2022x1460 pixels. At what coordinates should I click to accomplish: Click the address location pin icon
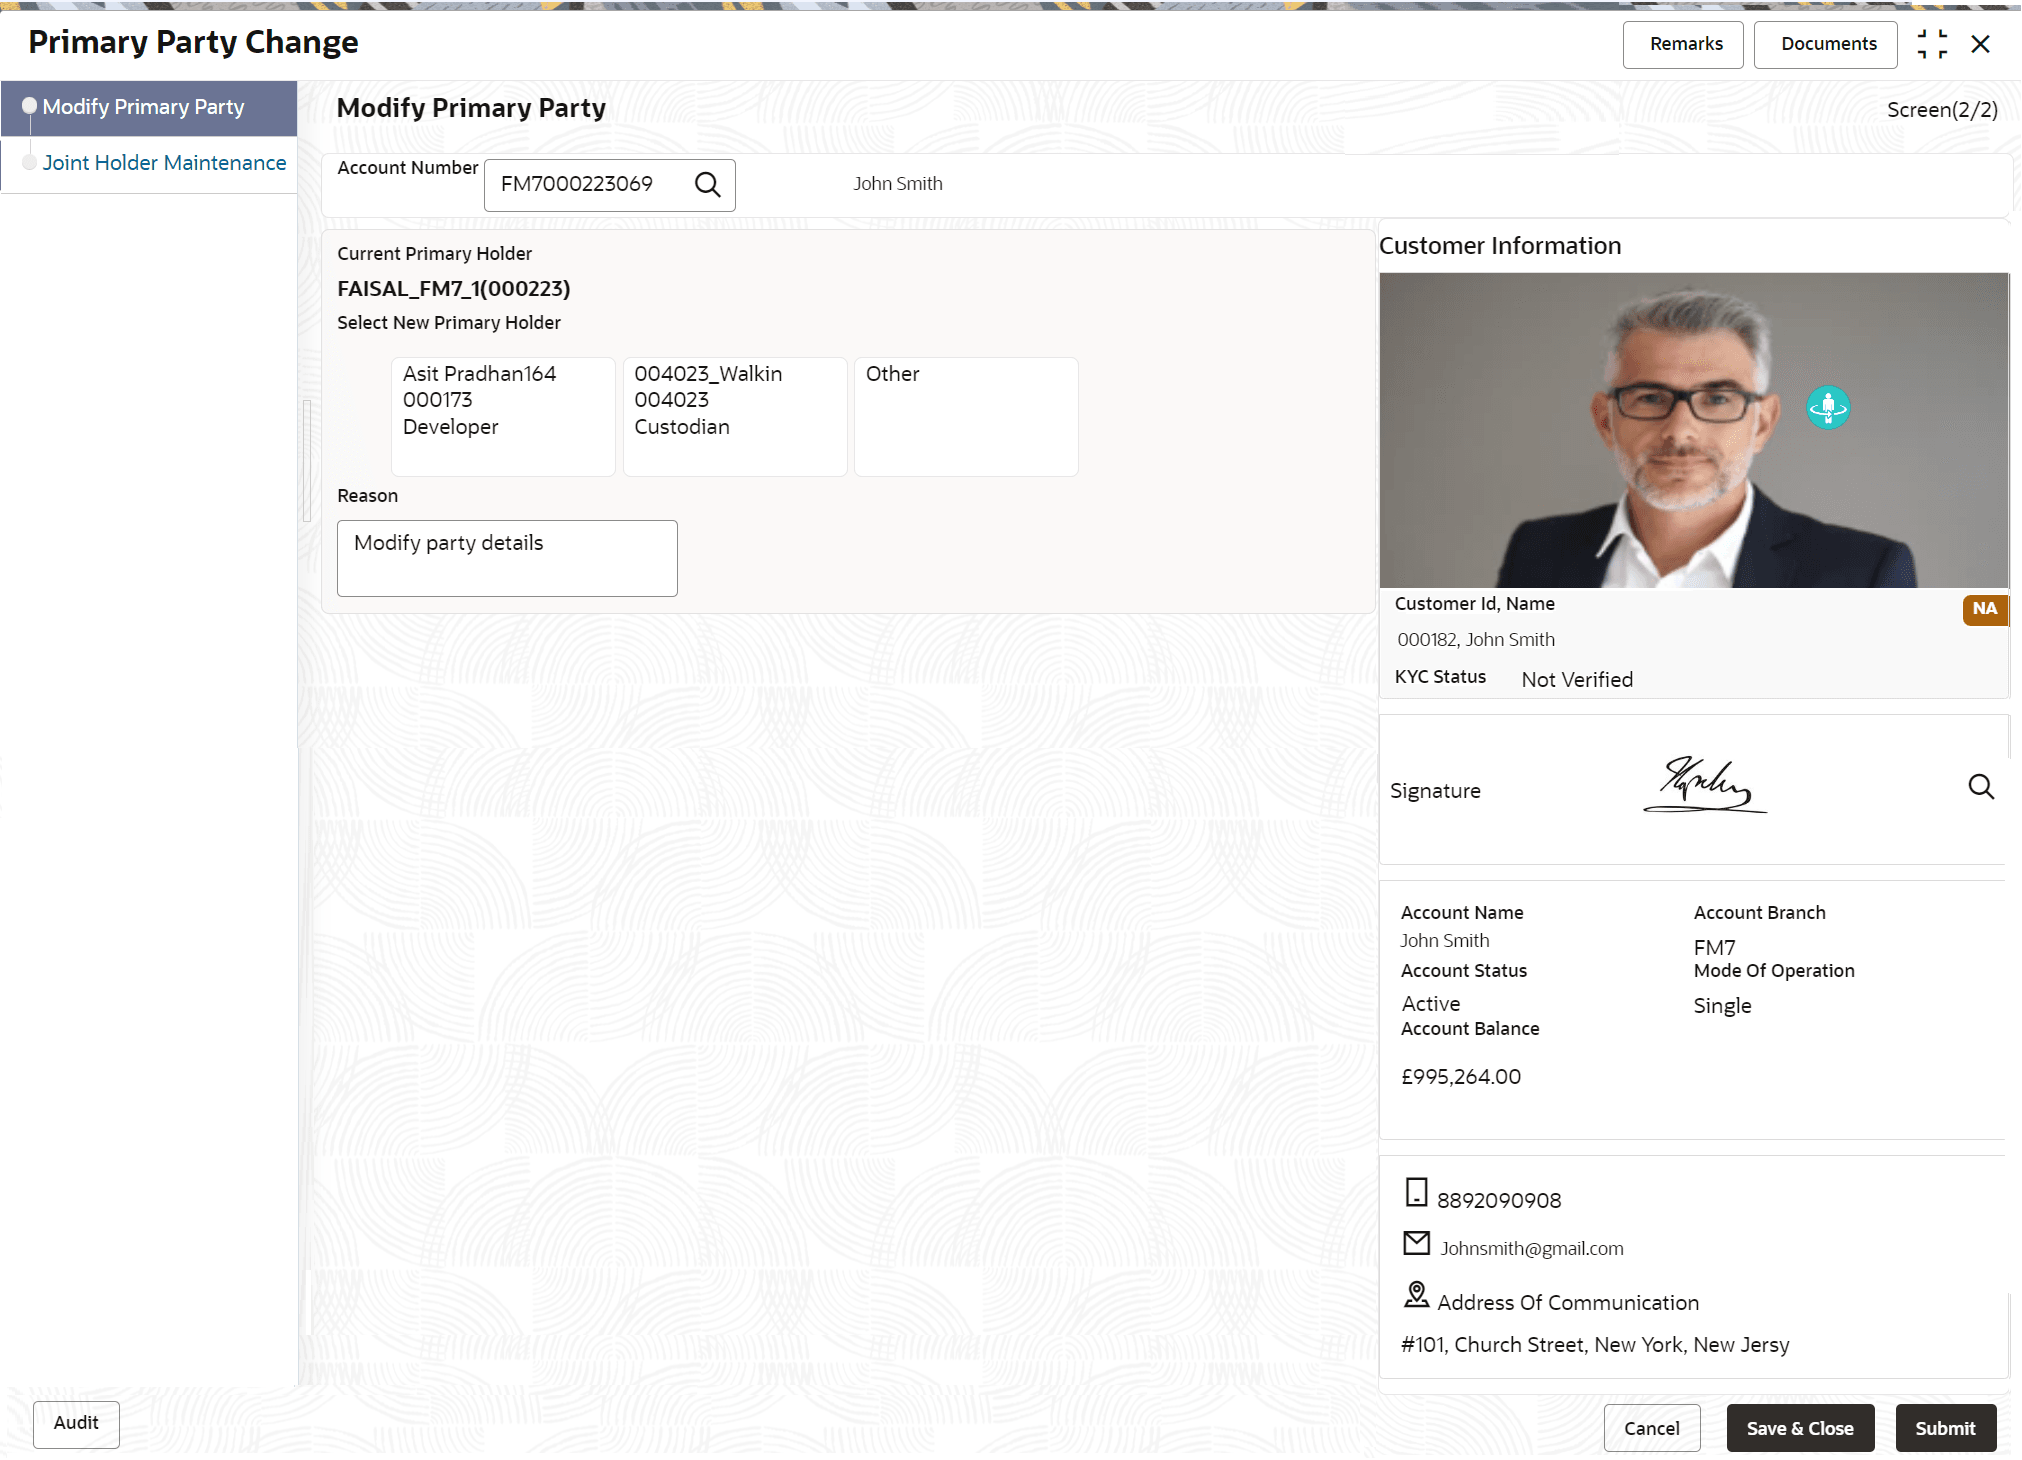tap(1416, 1295)
